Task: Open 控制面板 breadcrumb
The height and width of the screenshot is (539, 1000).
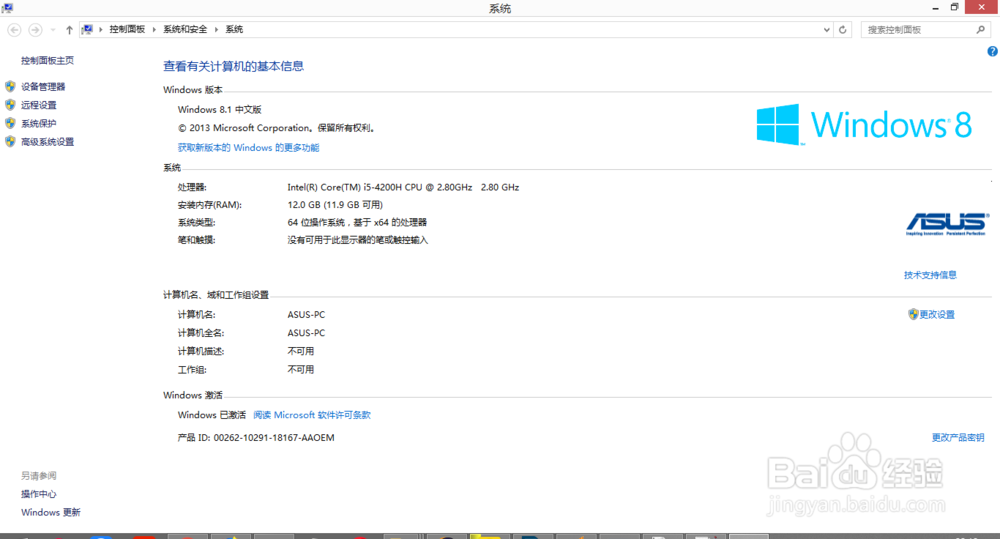Action: 127,29
